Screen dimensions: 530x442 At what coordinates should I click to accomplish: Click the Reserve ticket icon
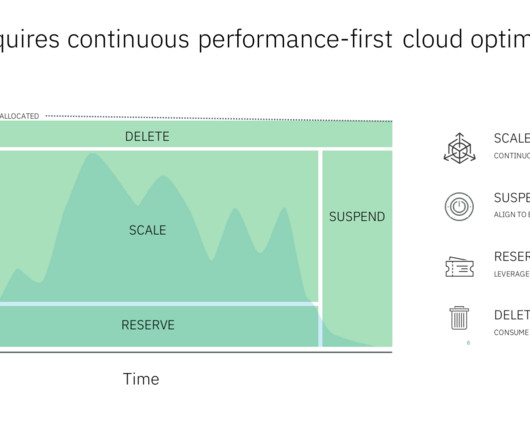pos(459,267)
